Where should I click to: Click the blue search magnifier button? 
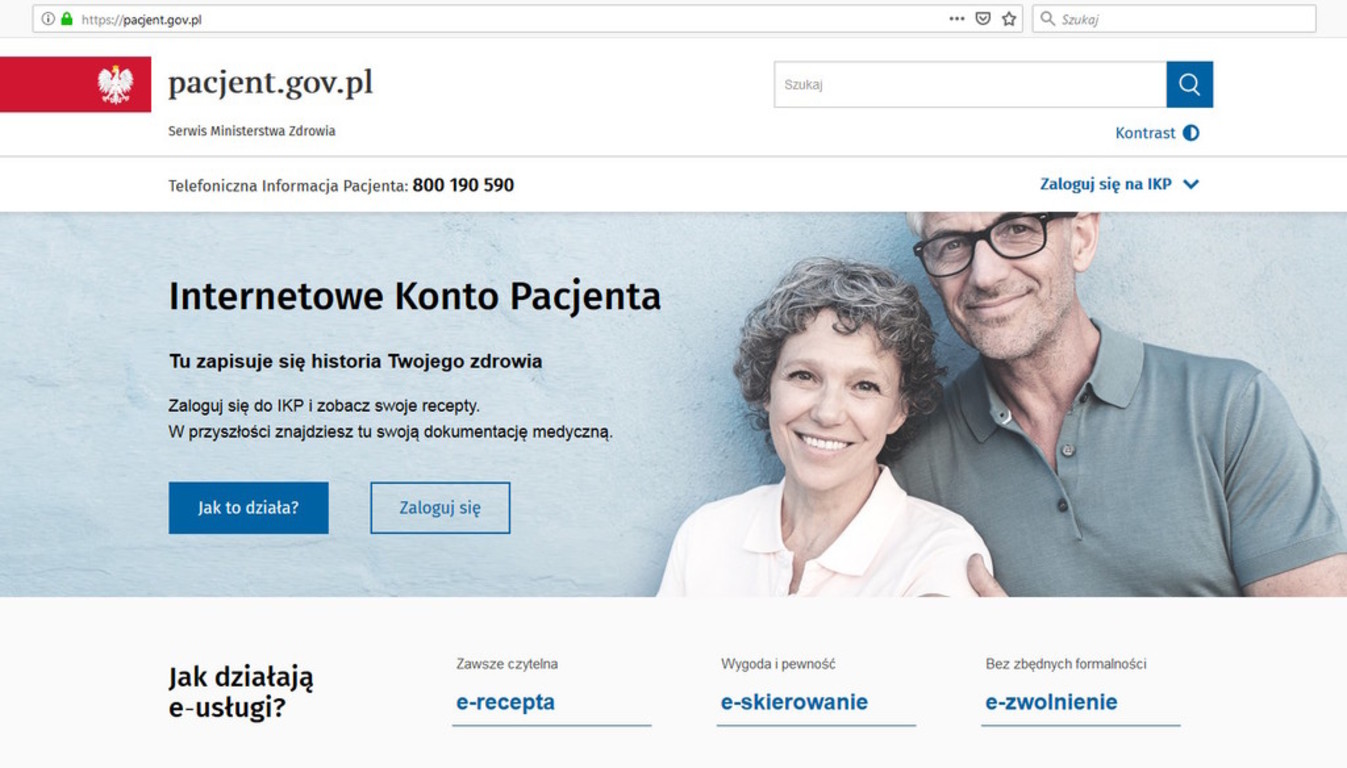click(x=1189, y=84)
